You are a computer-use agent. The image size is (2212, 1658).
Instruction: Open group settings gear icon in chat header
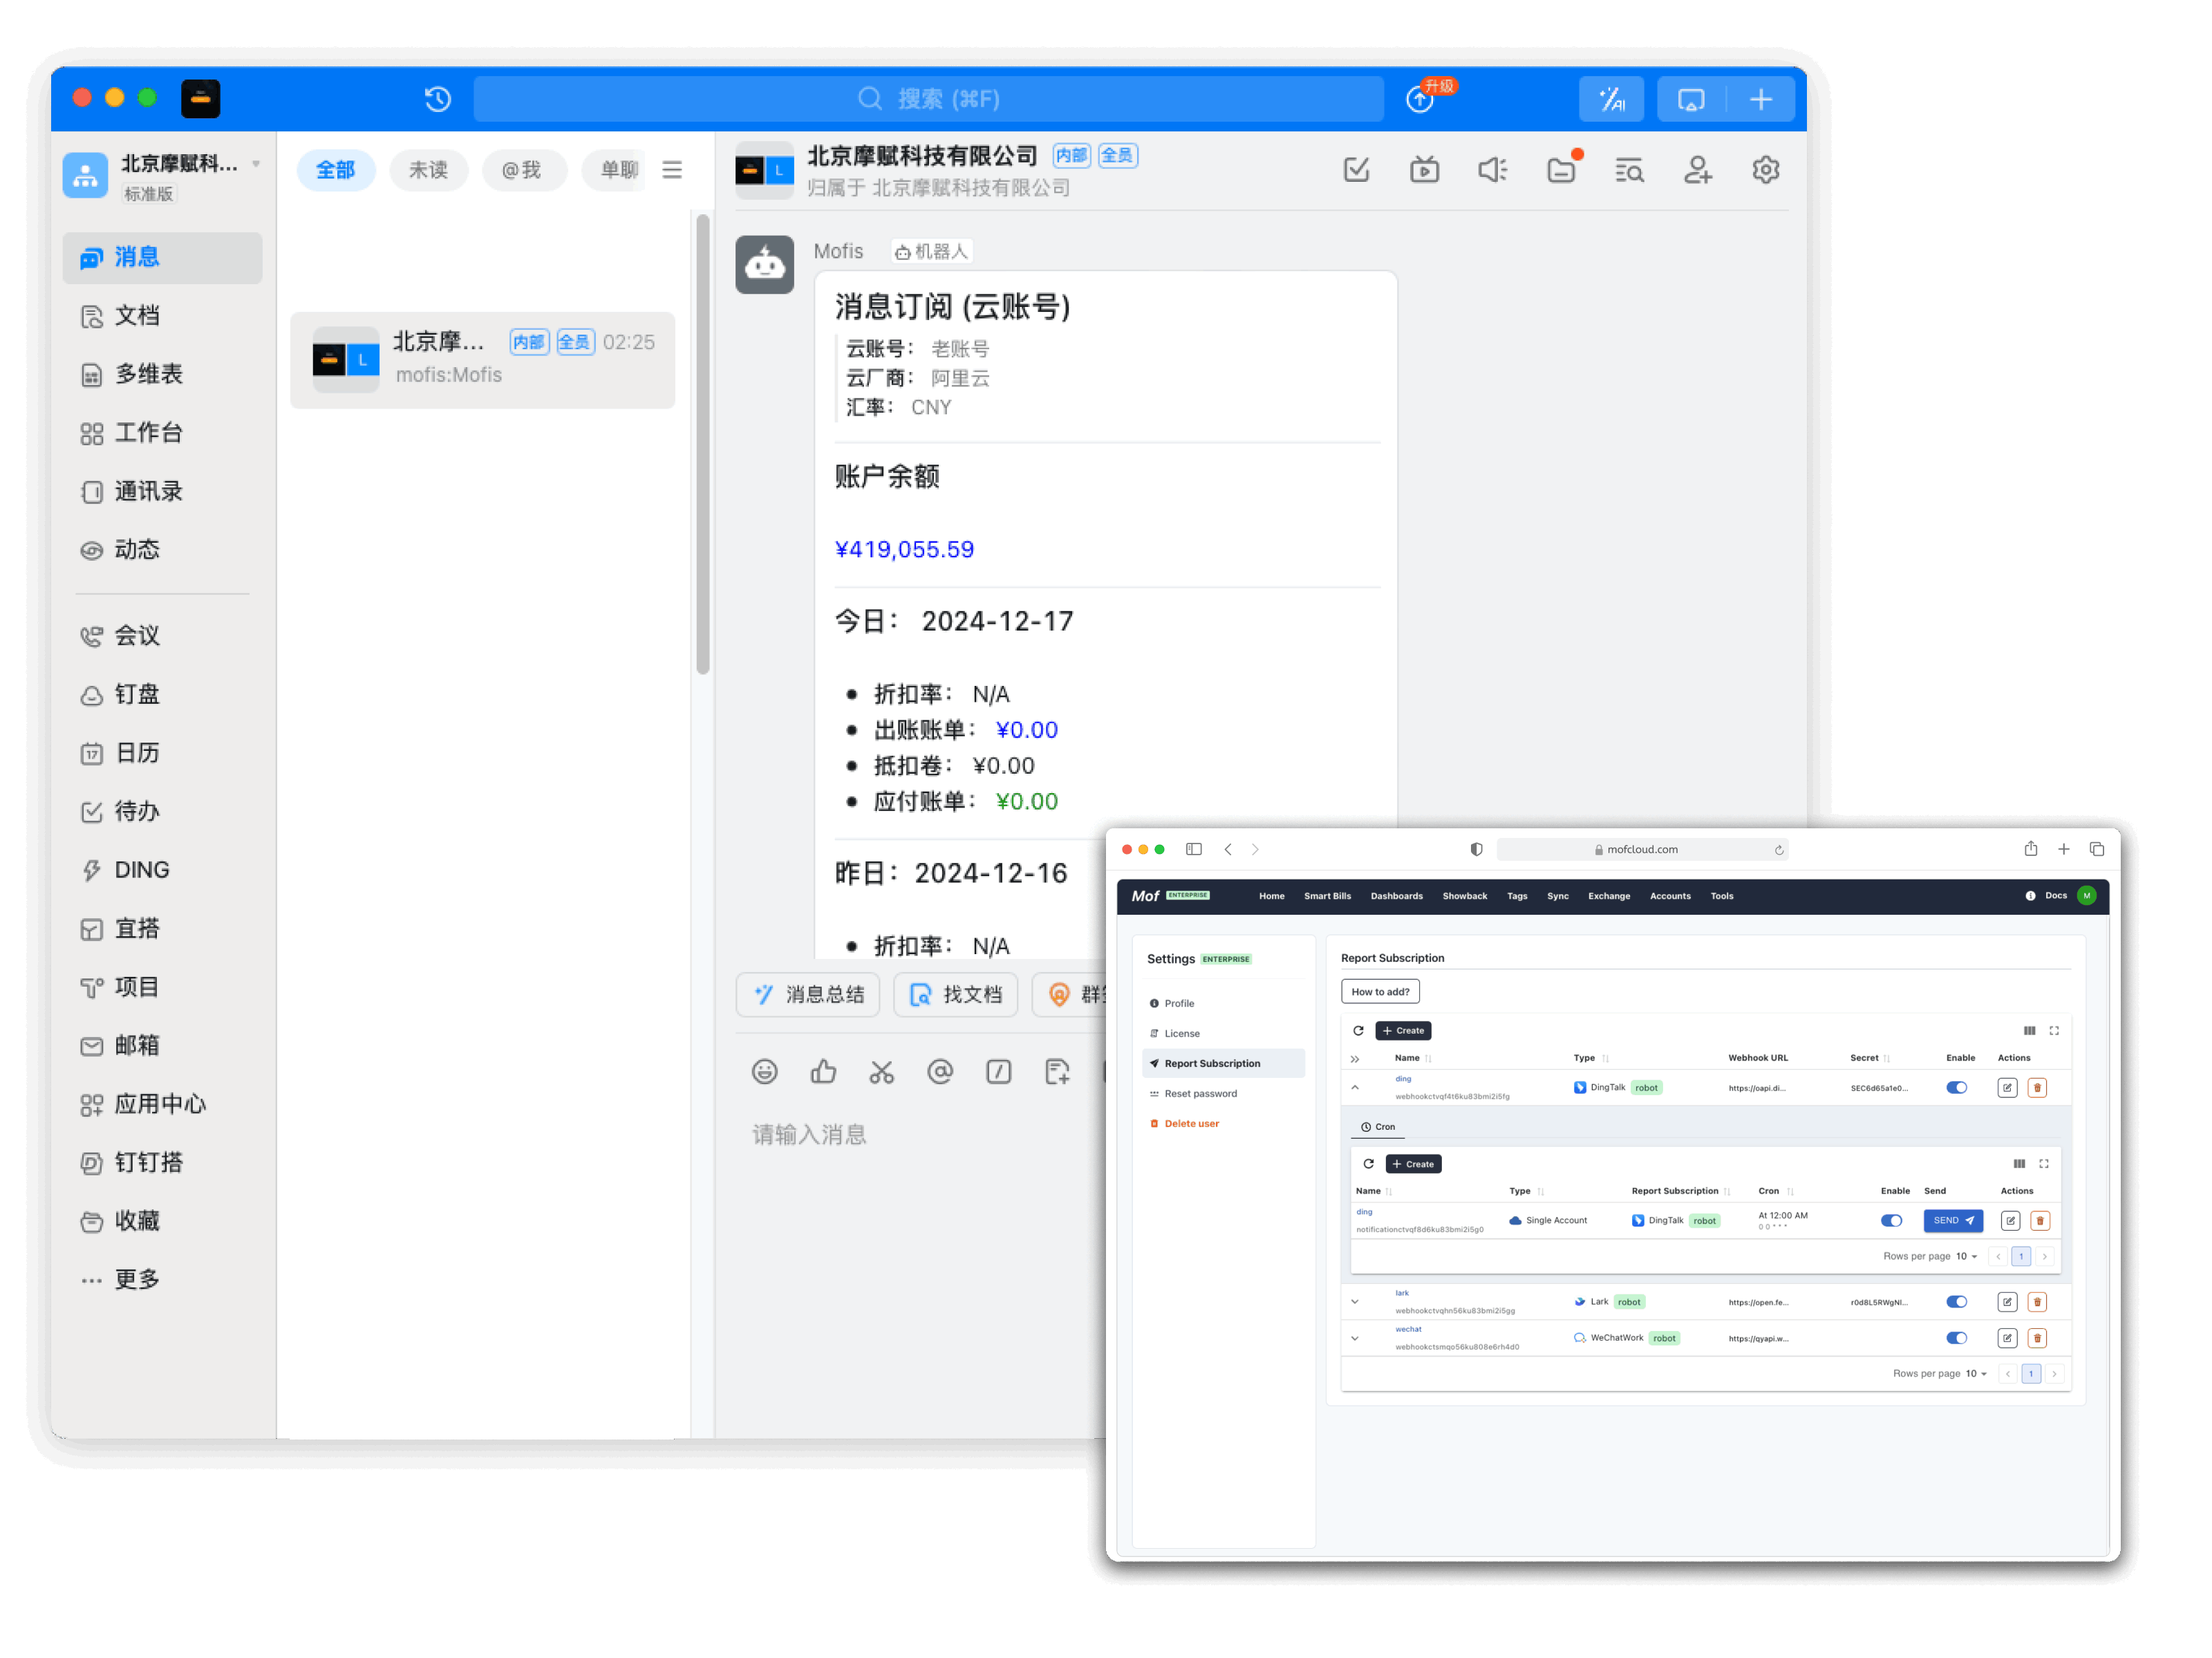click(x=1765, y=170)
